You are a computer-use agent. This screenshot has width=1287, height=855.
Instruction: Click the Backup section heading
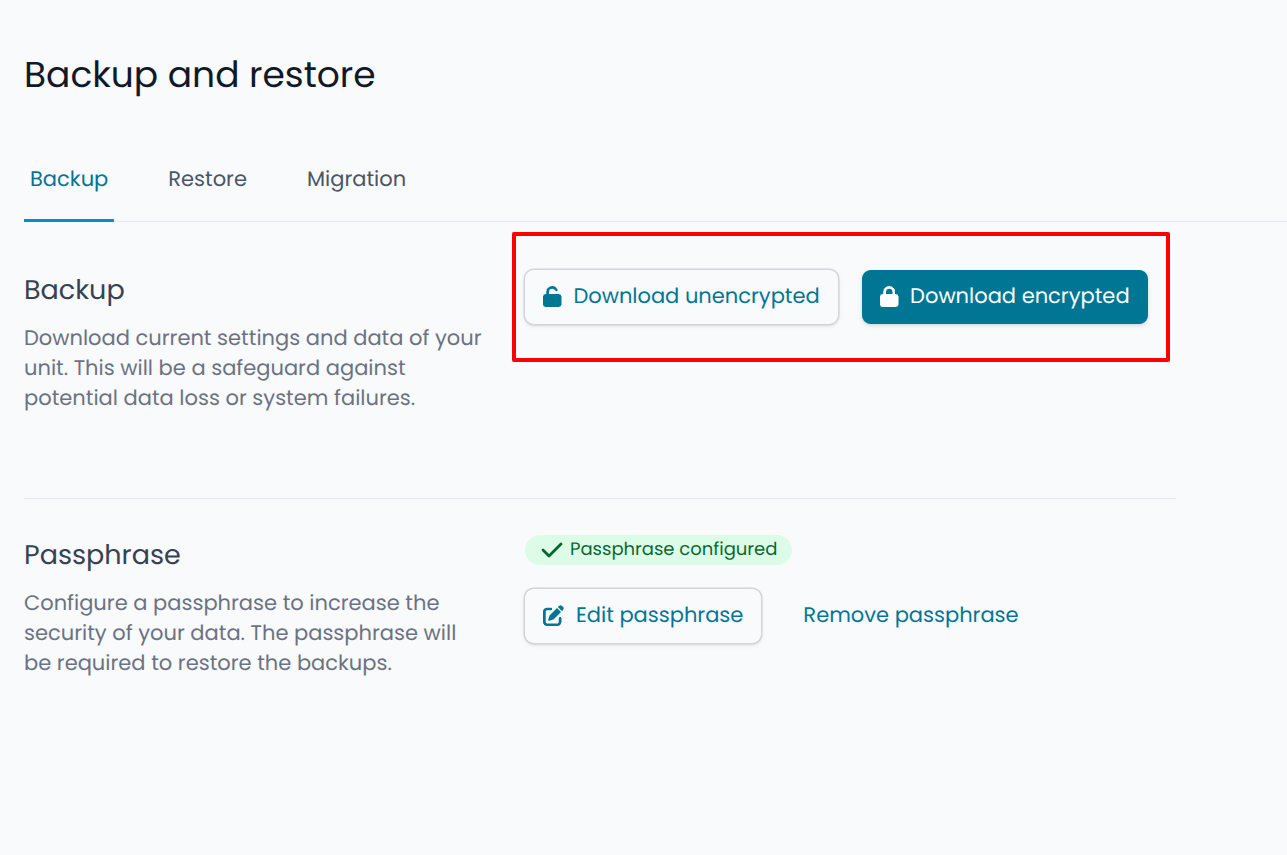[74, 290]
